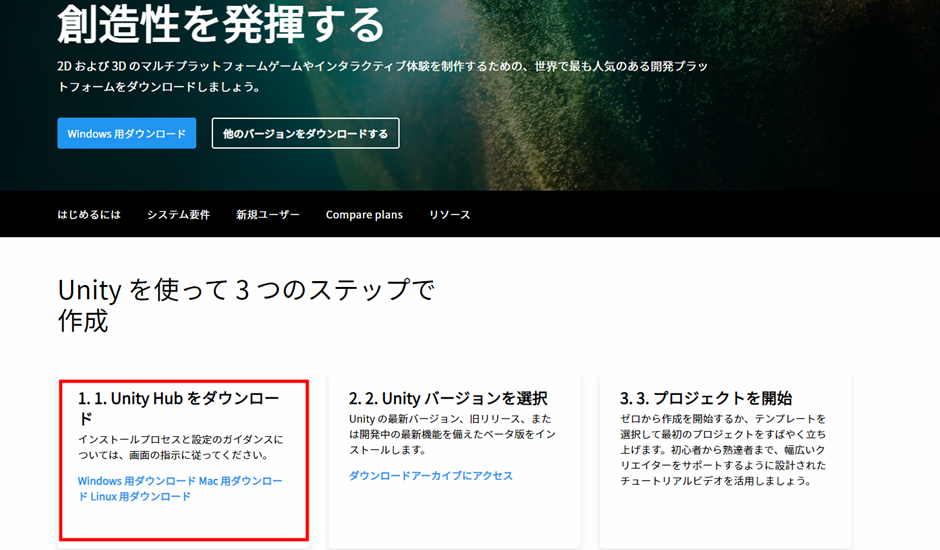Click the description text in プロジェクトを開始 card
Screen dimensions: 940x550
(x=722, y=449)
